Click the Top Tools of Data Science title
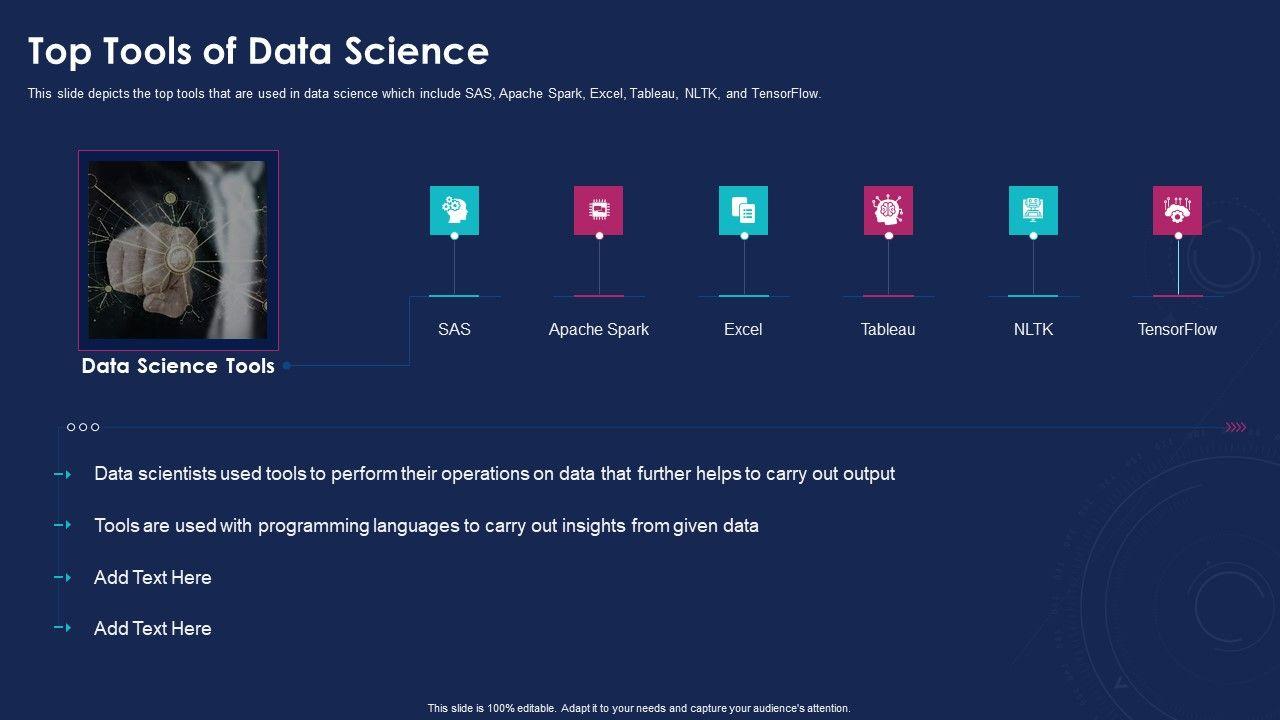 click(258, 51)
